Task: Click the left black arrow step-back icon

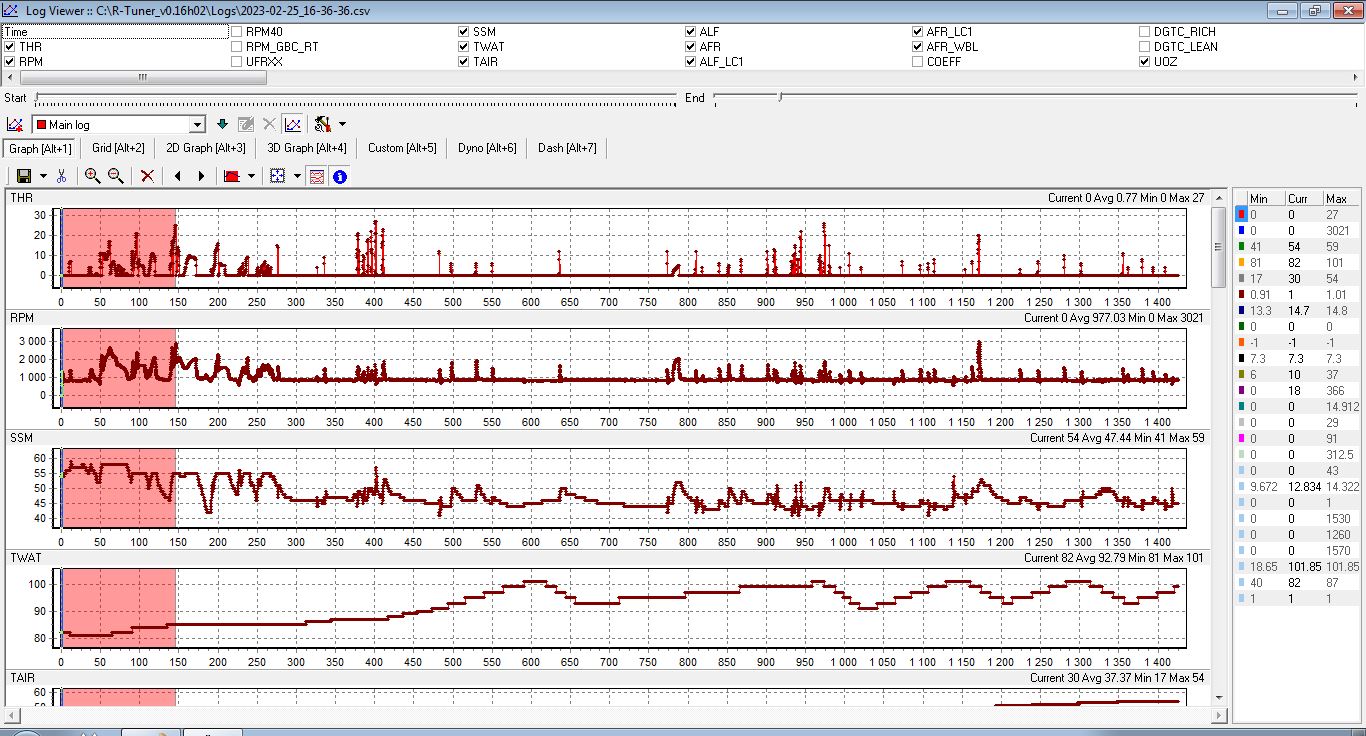Action: (x=178, y=176)
